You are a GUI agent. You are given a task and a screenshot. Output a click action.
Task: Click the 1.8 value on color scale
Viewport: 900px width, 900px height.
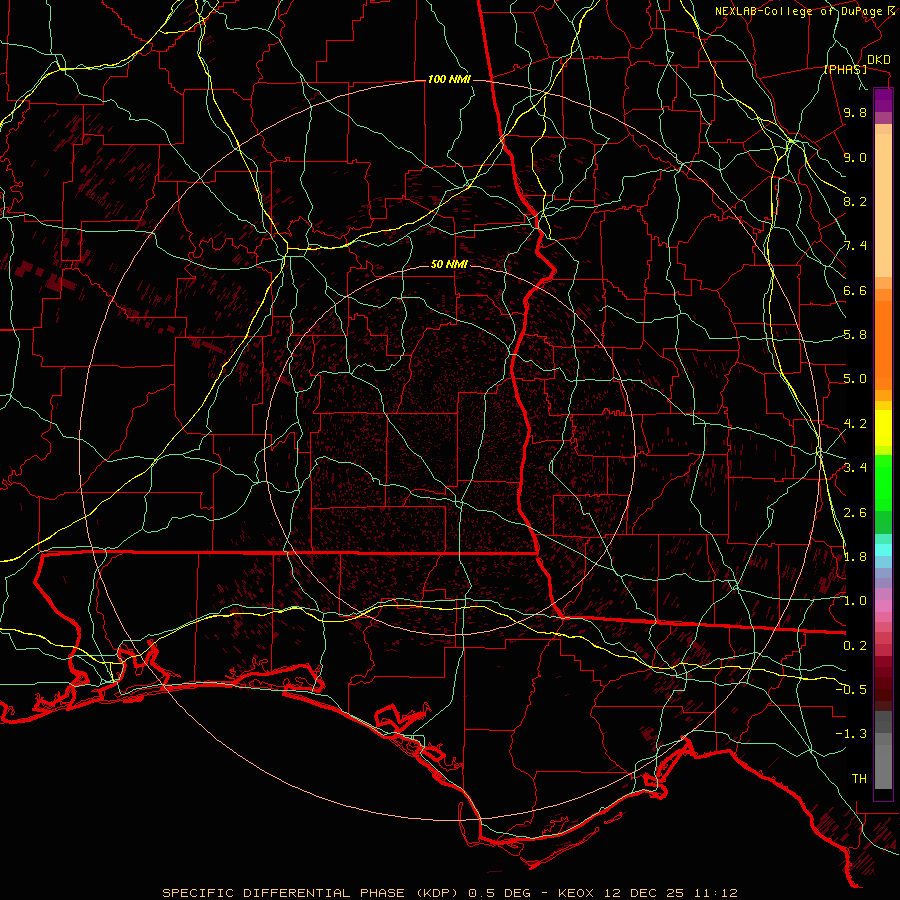click(x=855, y=557)
